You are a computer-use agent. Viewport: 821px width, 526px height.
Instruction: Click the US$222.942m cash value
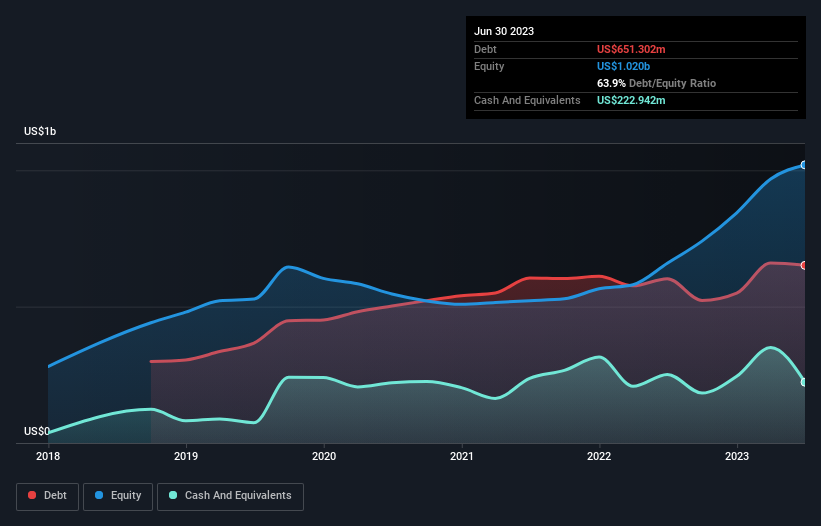[x=631, y=100]
